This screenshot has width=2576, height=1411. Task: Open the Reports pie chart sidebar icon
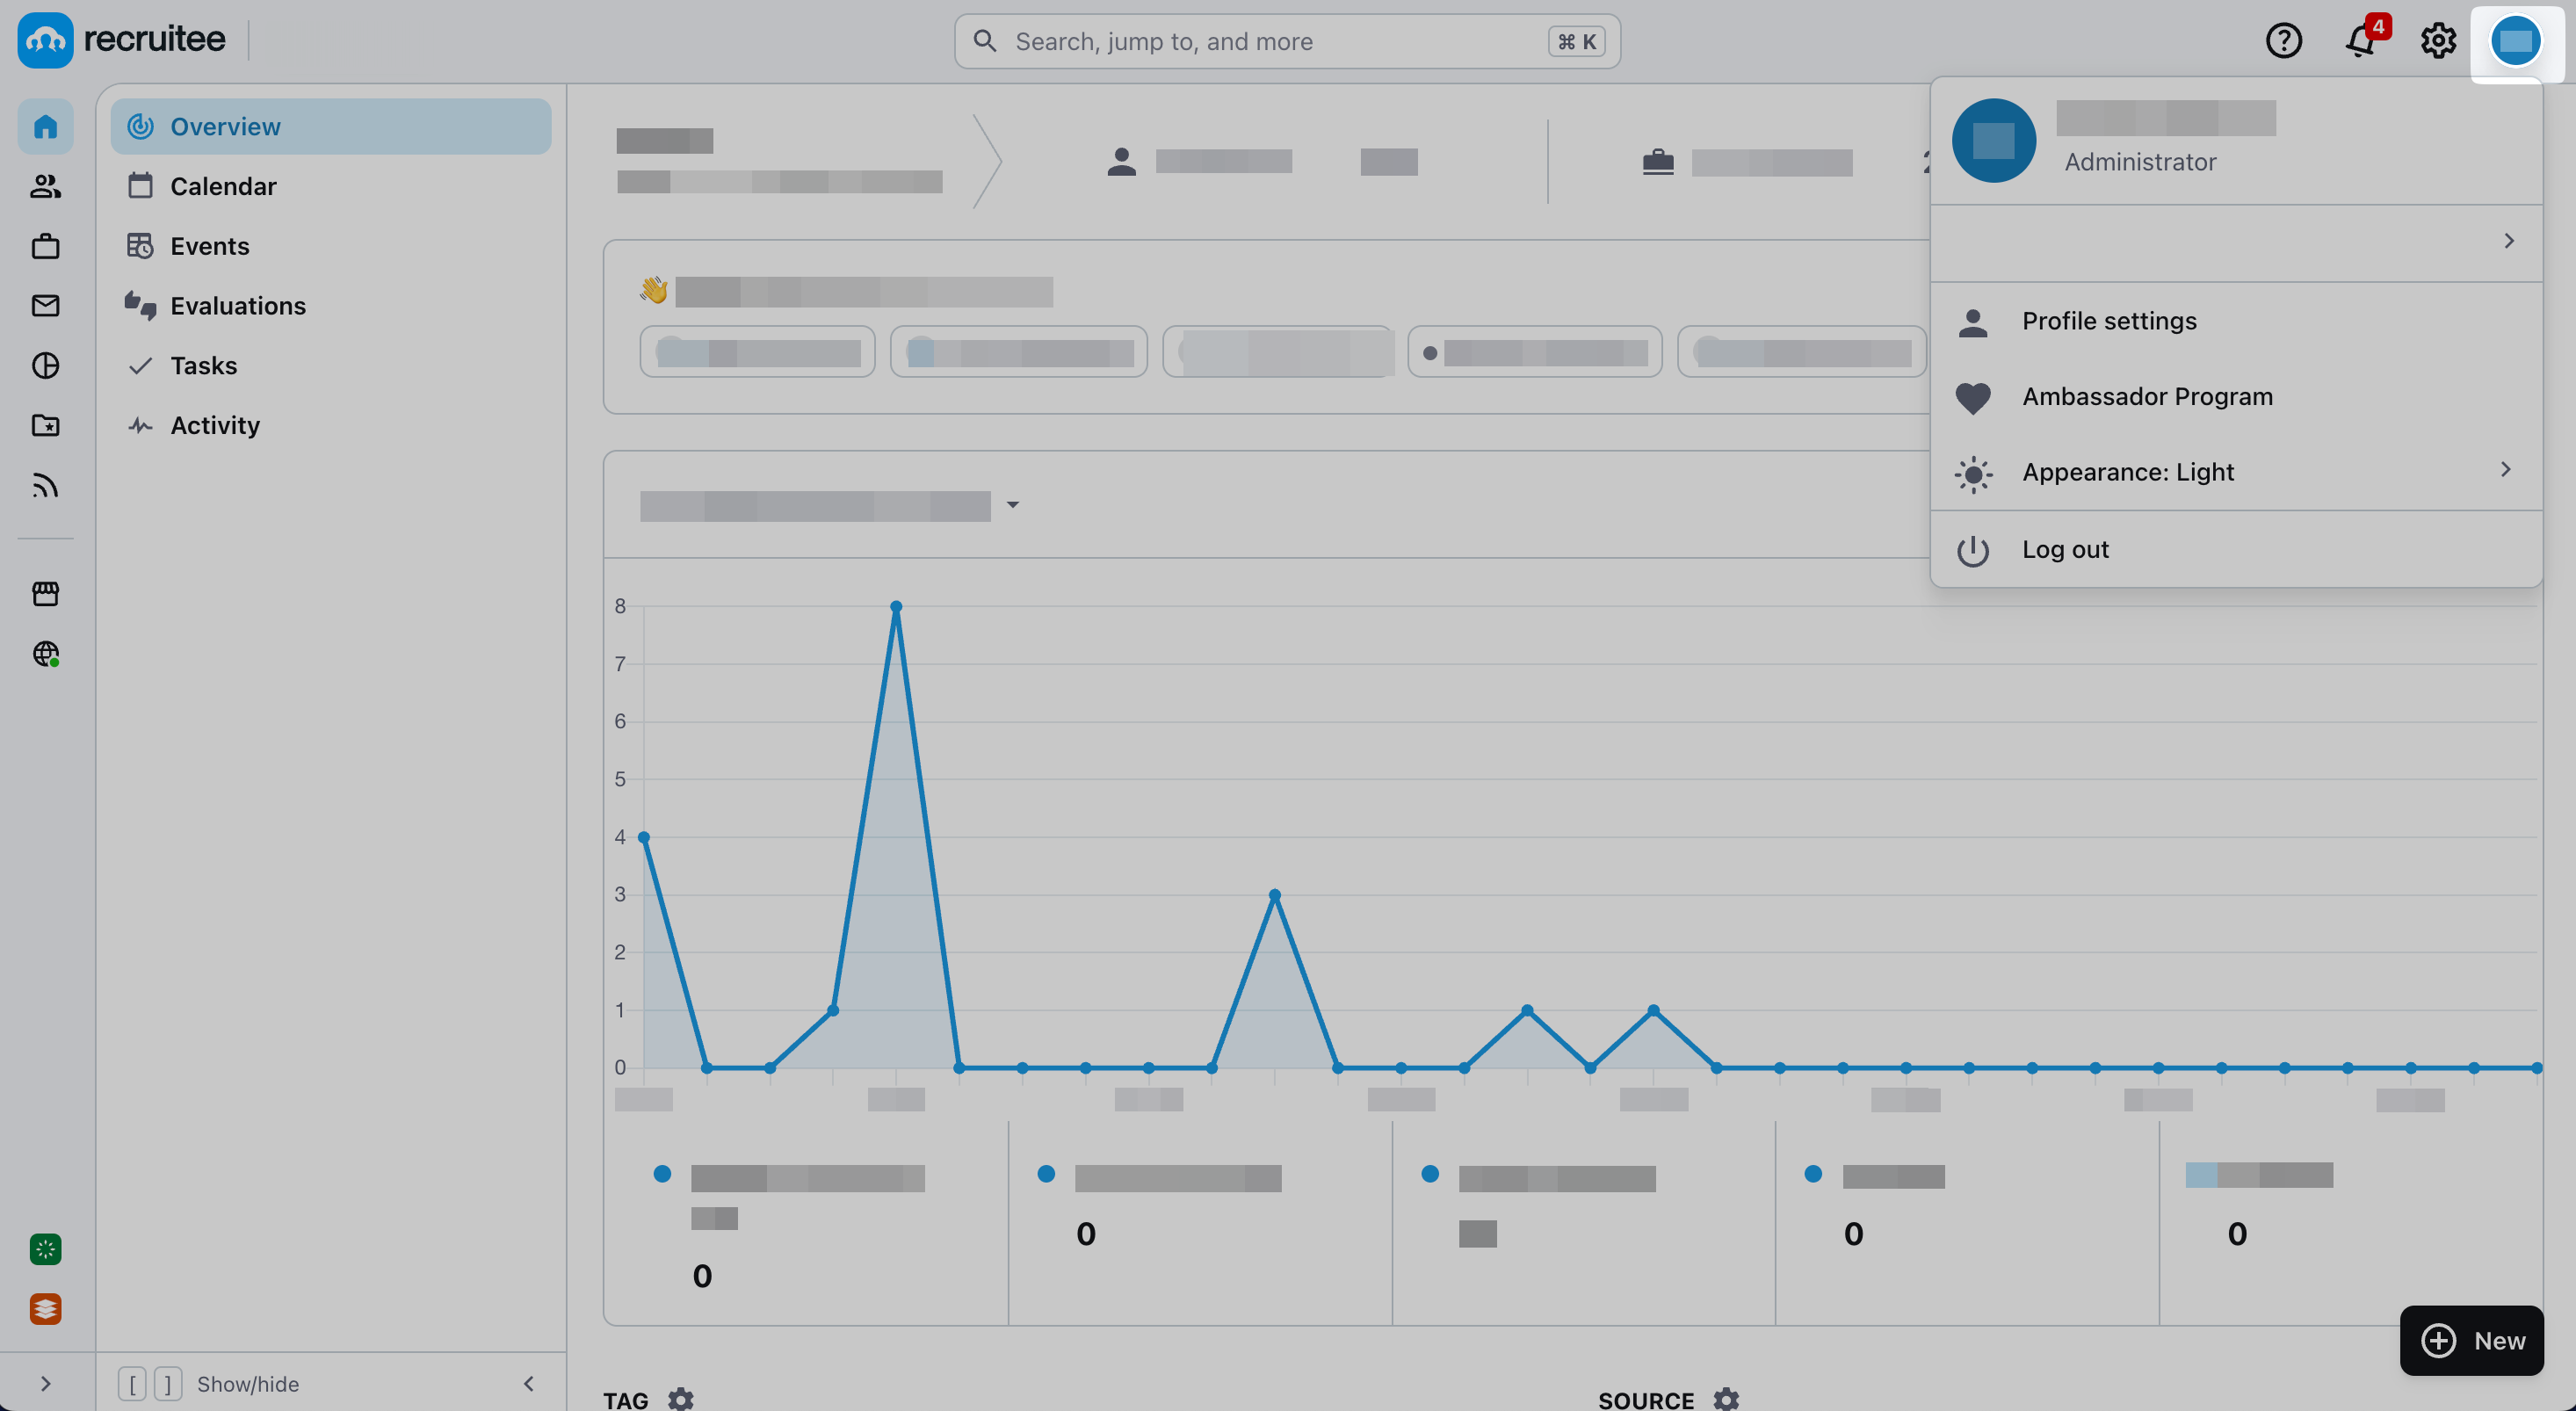pos(45,366)
